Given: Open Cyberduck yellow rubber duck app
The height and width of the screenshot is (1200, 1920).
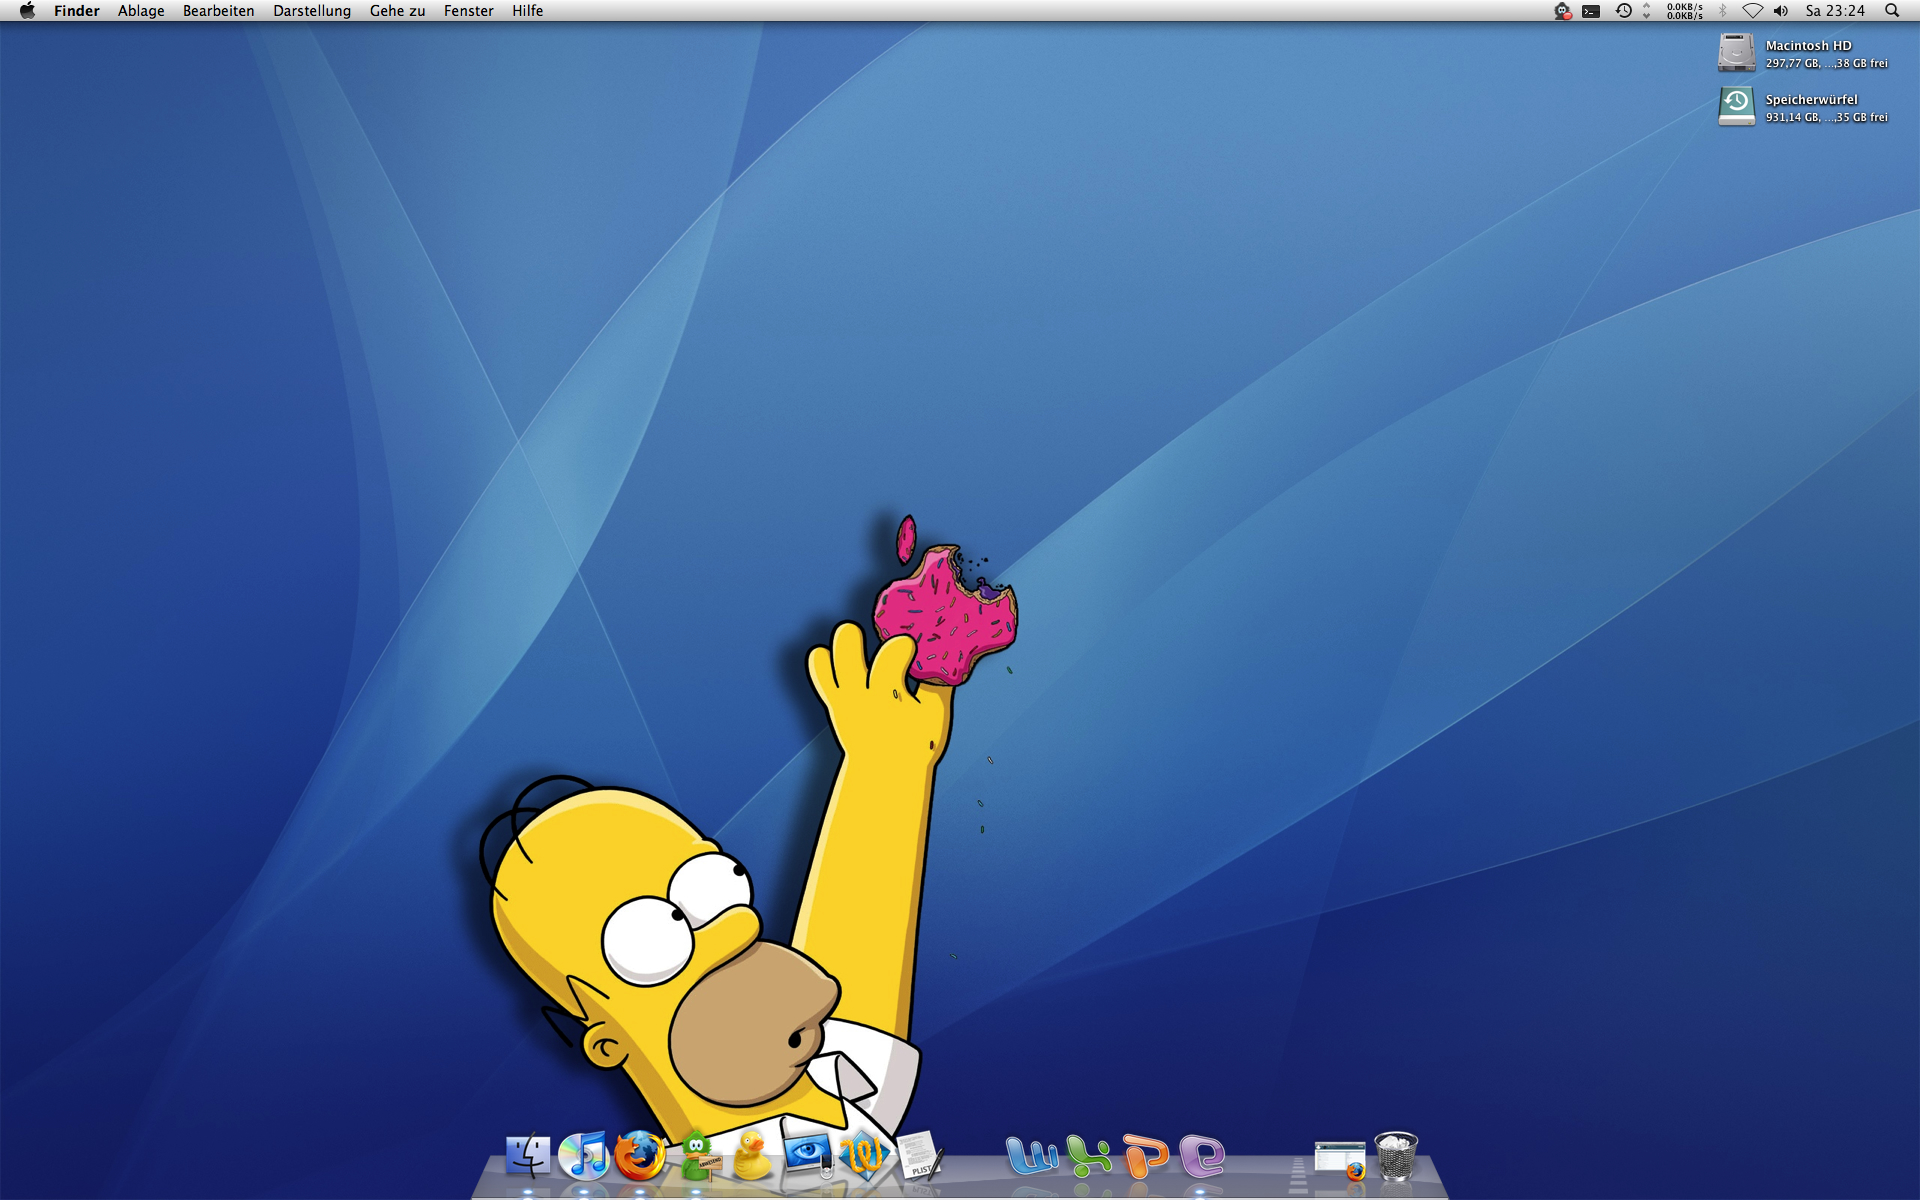Looking at the screenshot, I should tap(752, 1156).
